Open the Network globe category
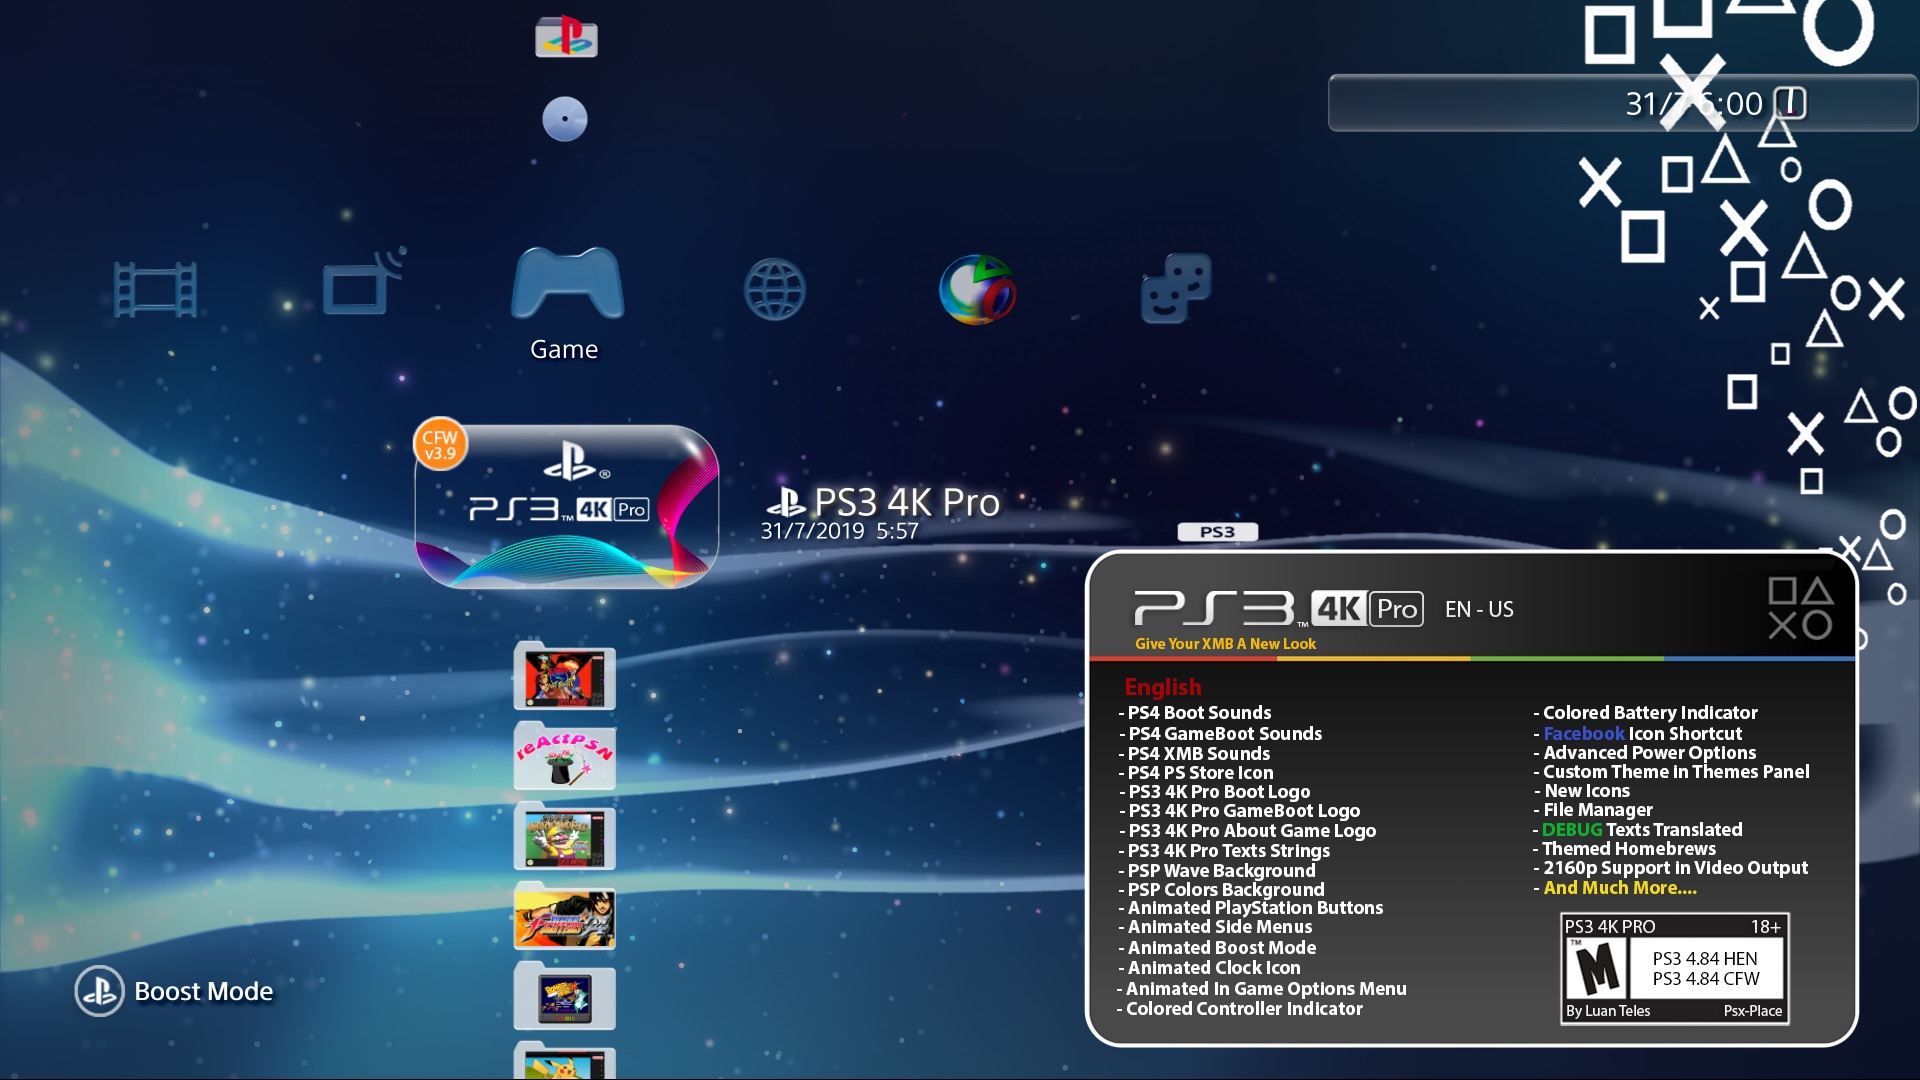This screenshot has height=1080, width=1920. (774, 290)
